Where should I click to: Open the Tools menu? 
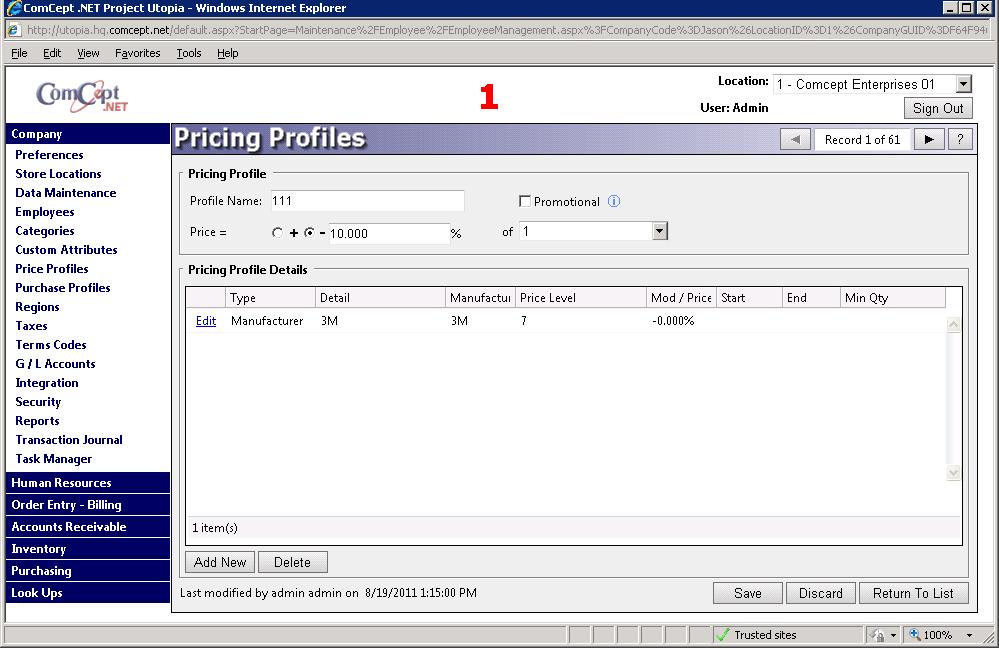[x=189, y=53]
